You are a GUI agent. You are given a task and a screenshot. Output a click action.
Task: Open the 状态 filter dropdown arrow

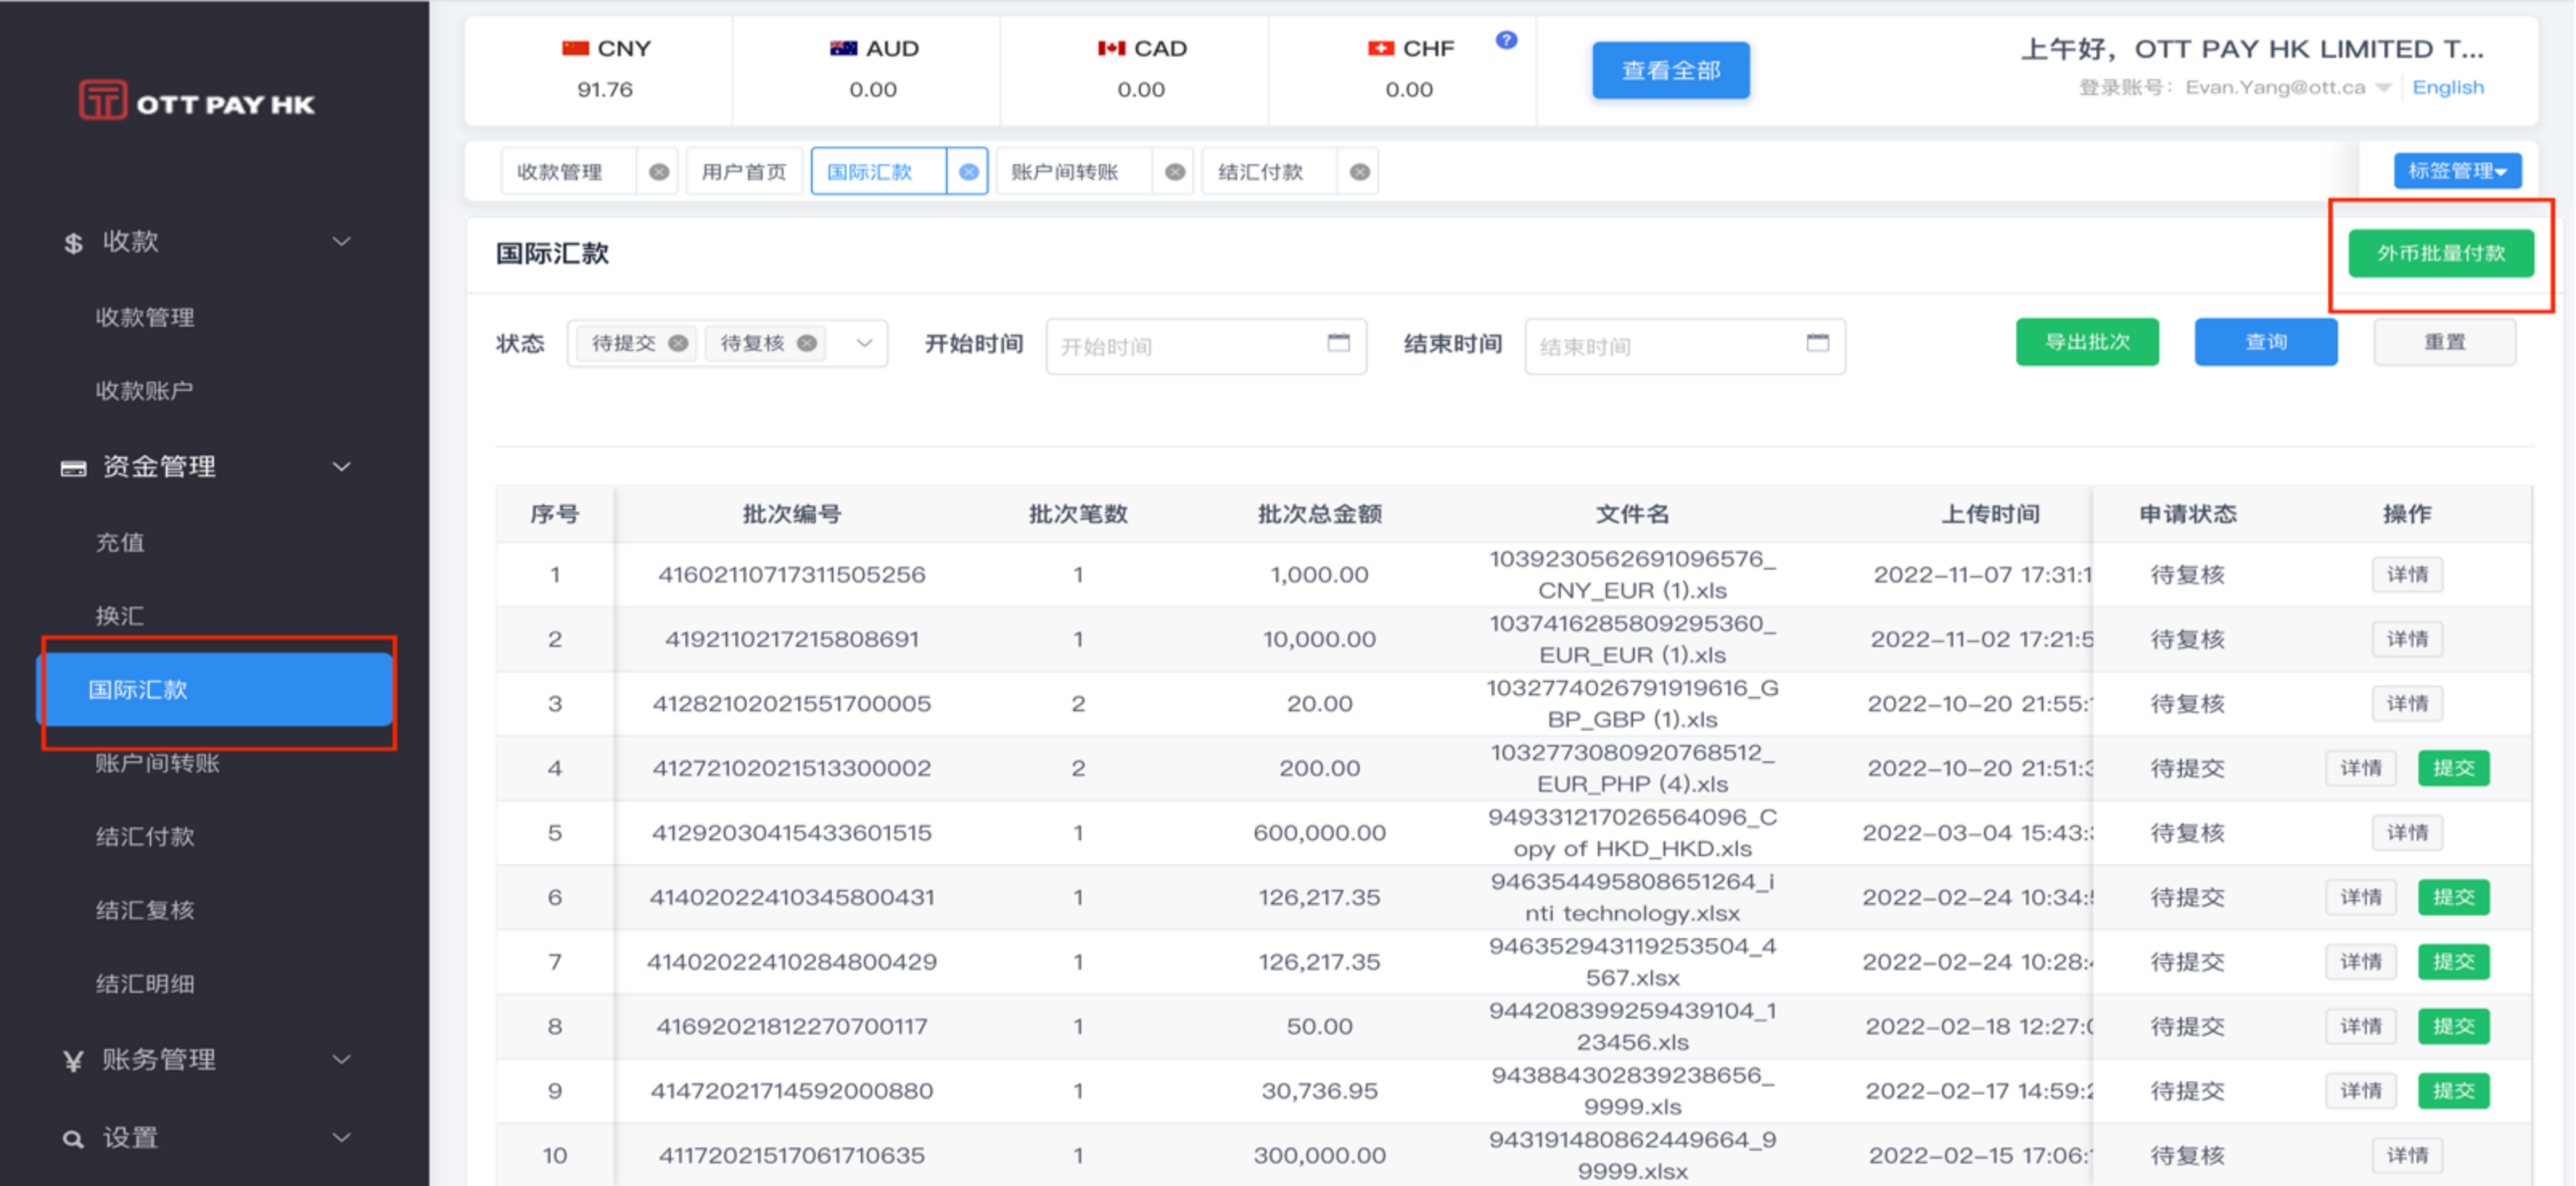click(x=865, y=343)
